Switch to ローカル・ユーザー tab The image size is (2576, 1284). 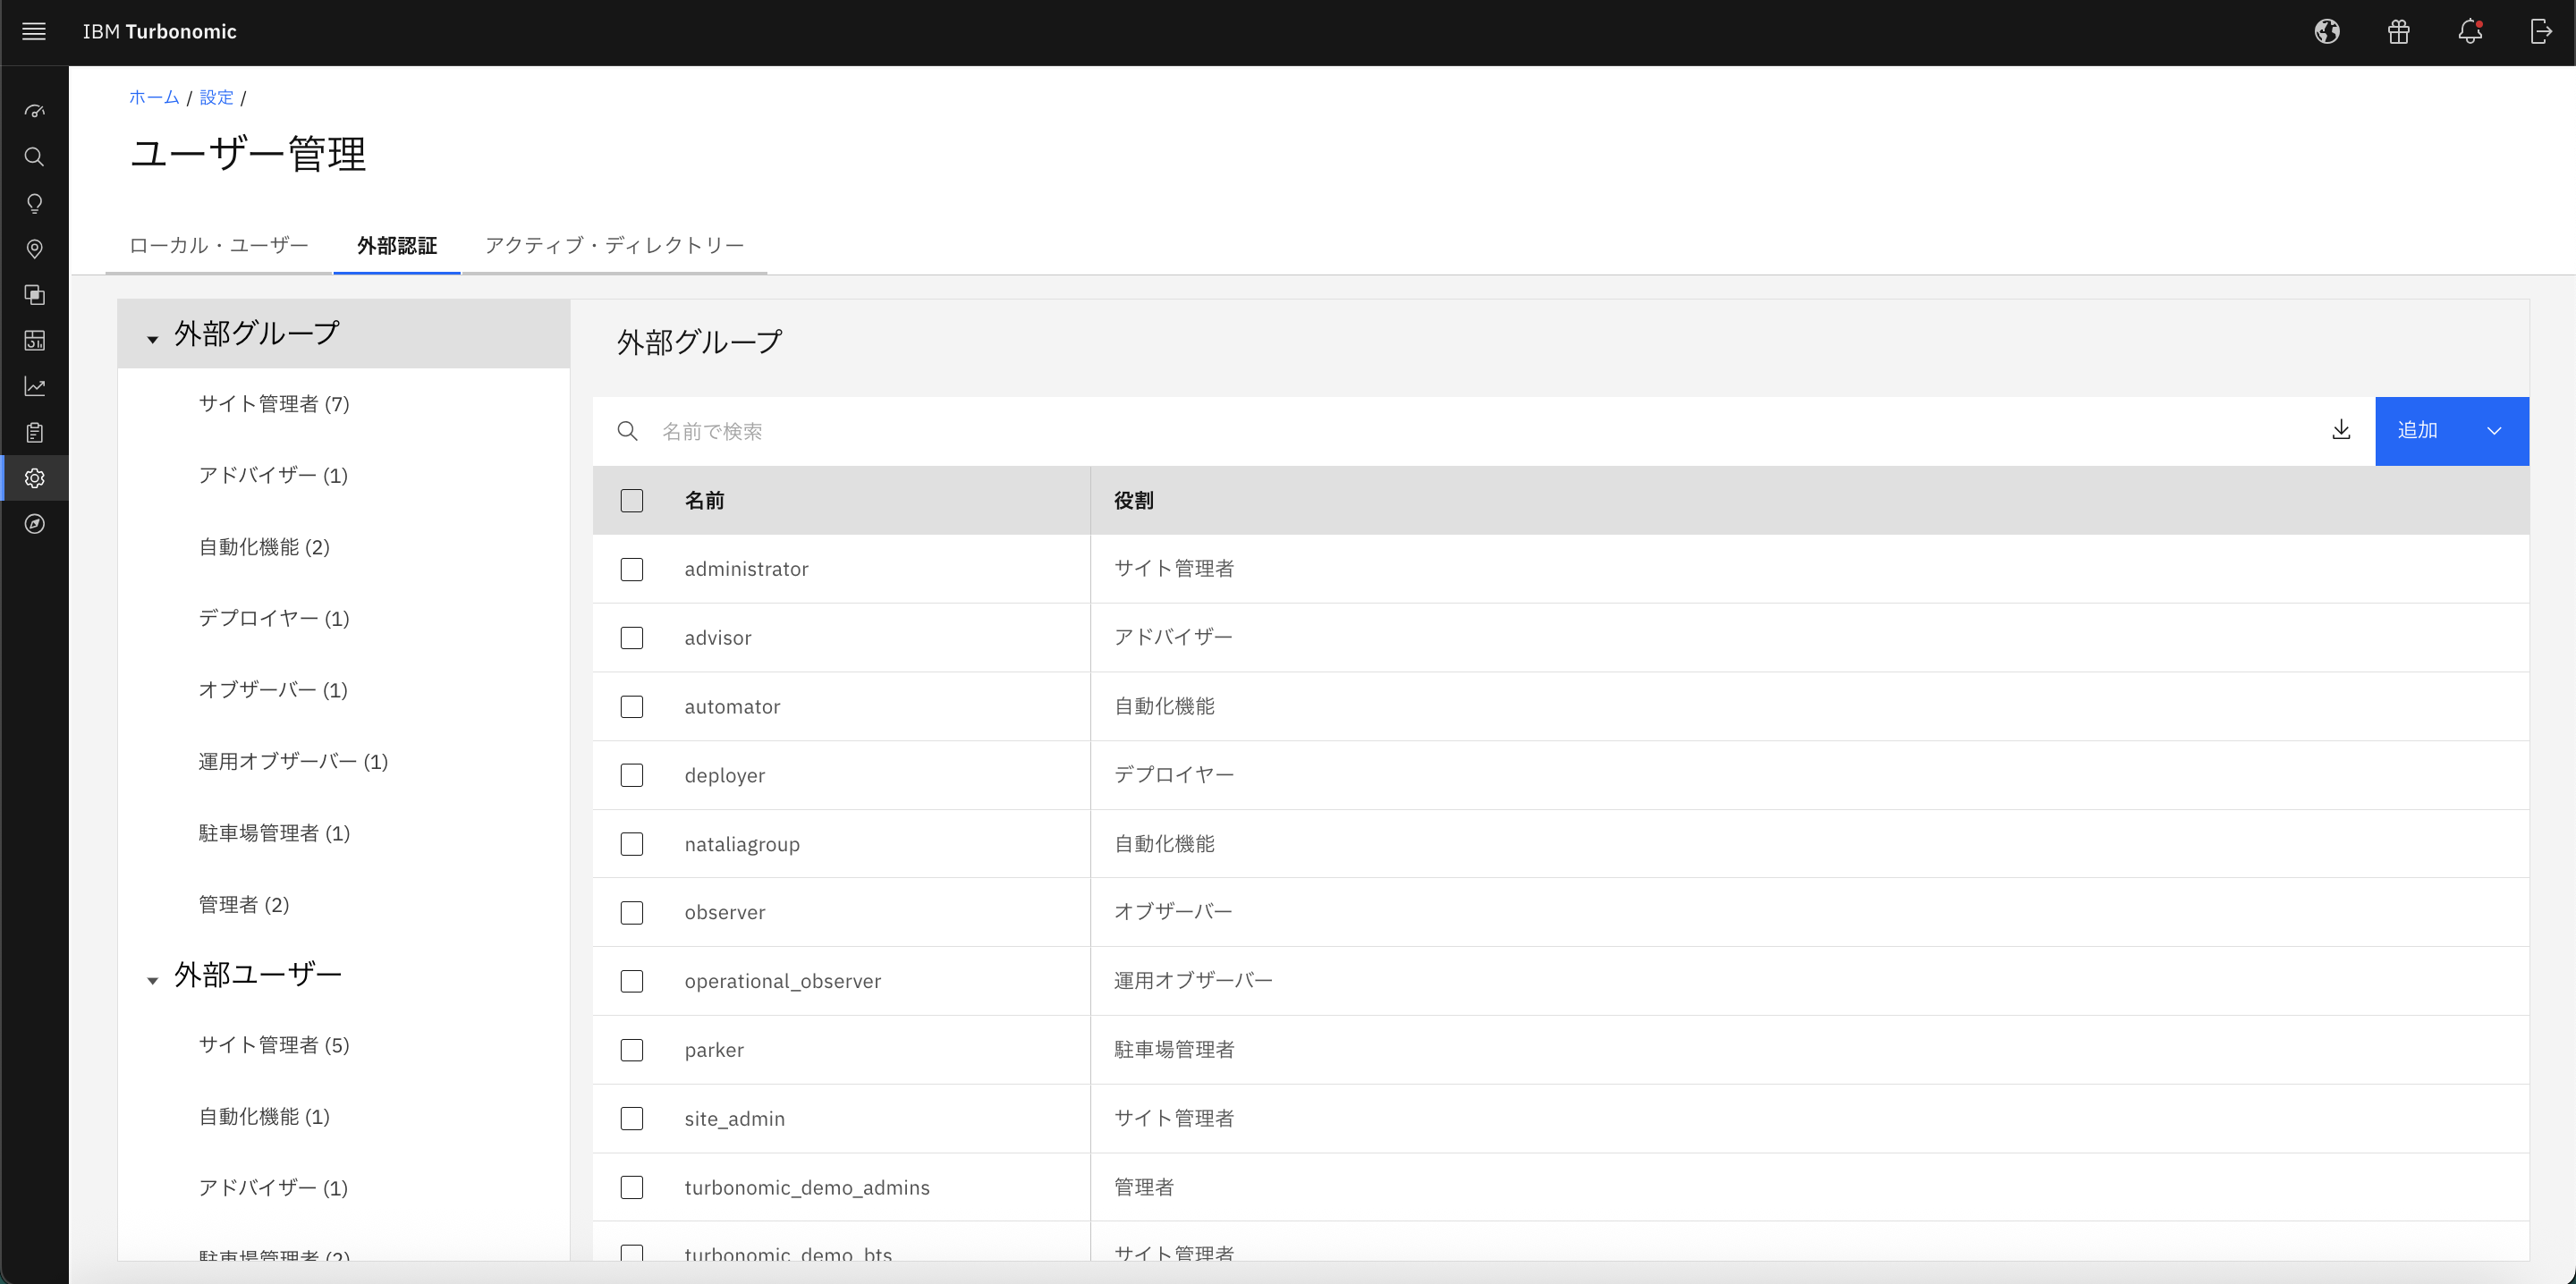coord(218,245)
